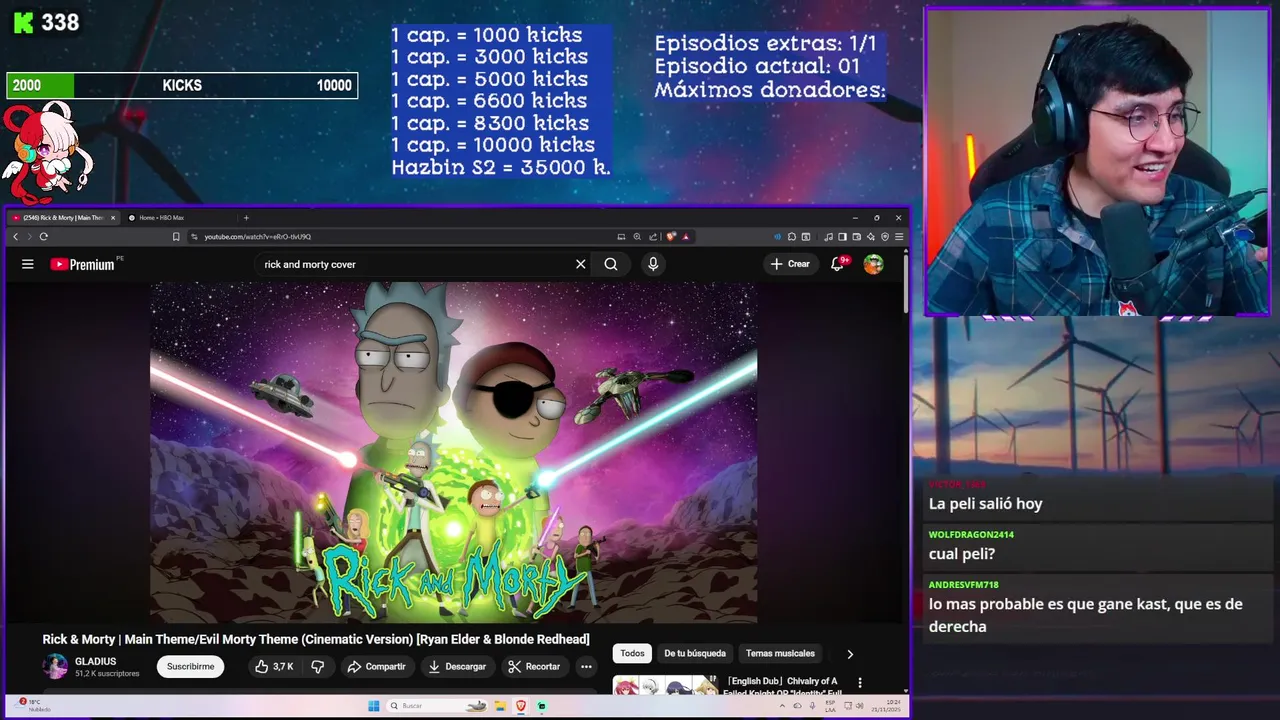Open the YouTube account avatar menu
Image resolution: width=1280 pixels, height=720 pixels.
(x=873, y=264)
